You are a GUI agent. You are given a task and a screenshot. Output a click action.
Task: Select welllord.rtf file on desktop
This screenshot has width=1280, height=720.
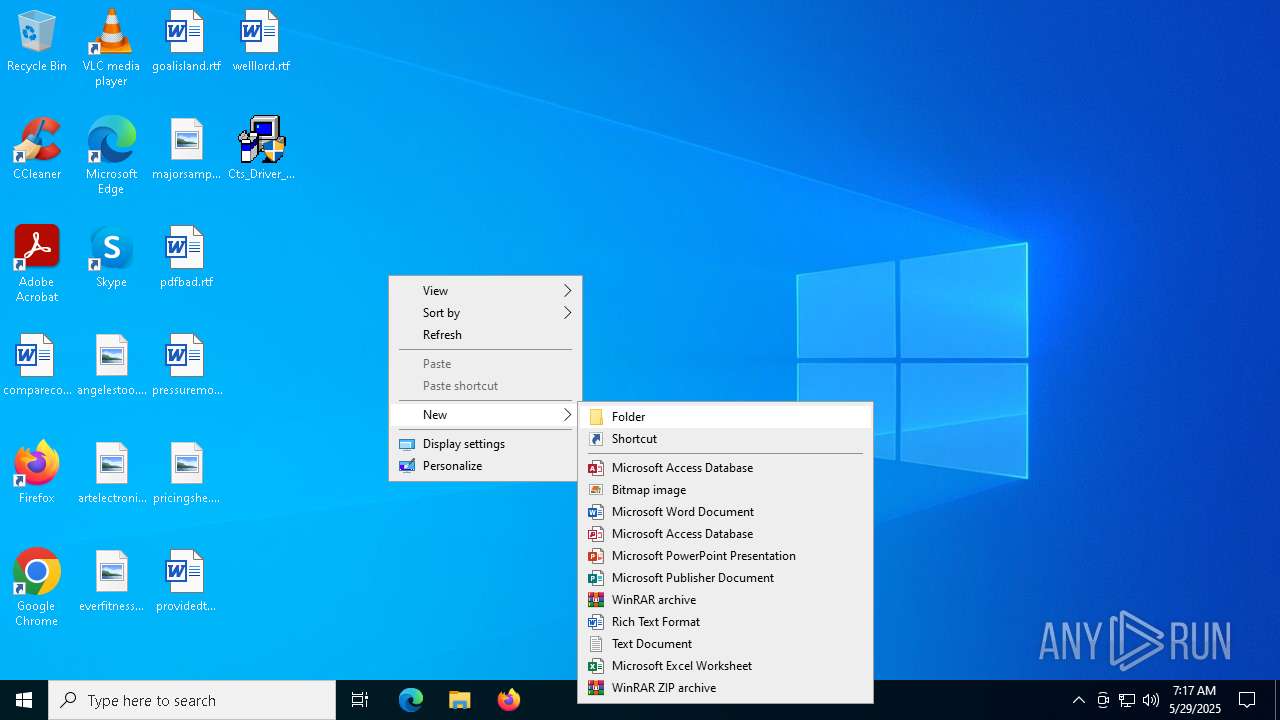pos(261,42)
